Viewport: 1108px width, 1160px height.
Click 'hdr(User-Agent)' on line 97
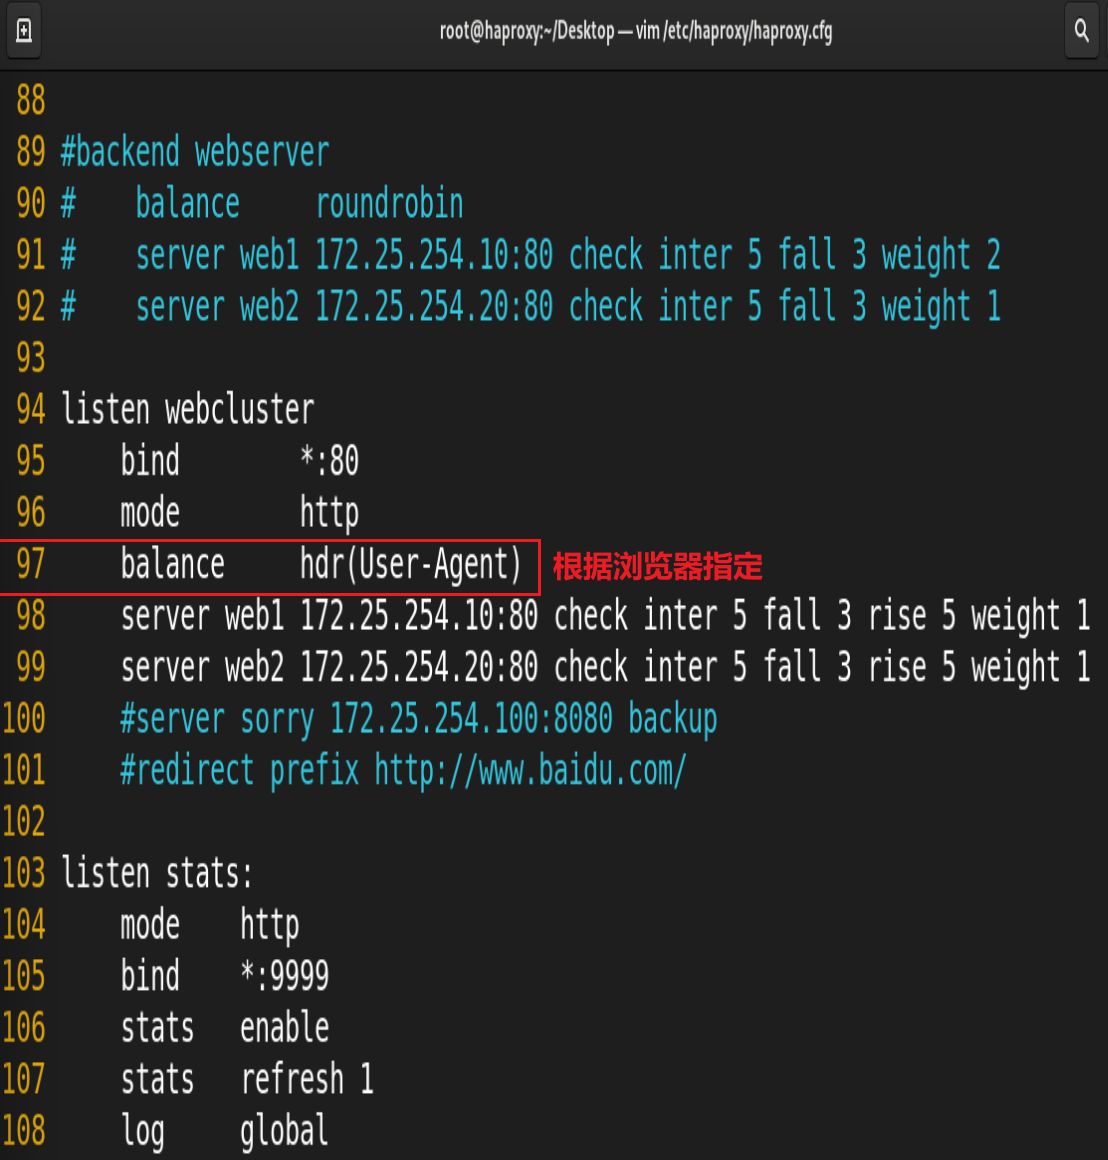tap(411, 564)
